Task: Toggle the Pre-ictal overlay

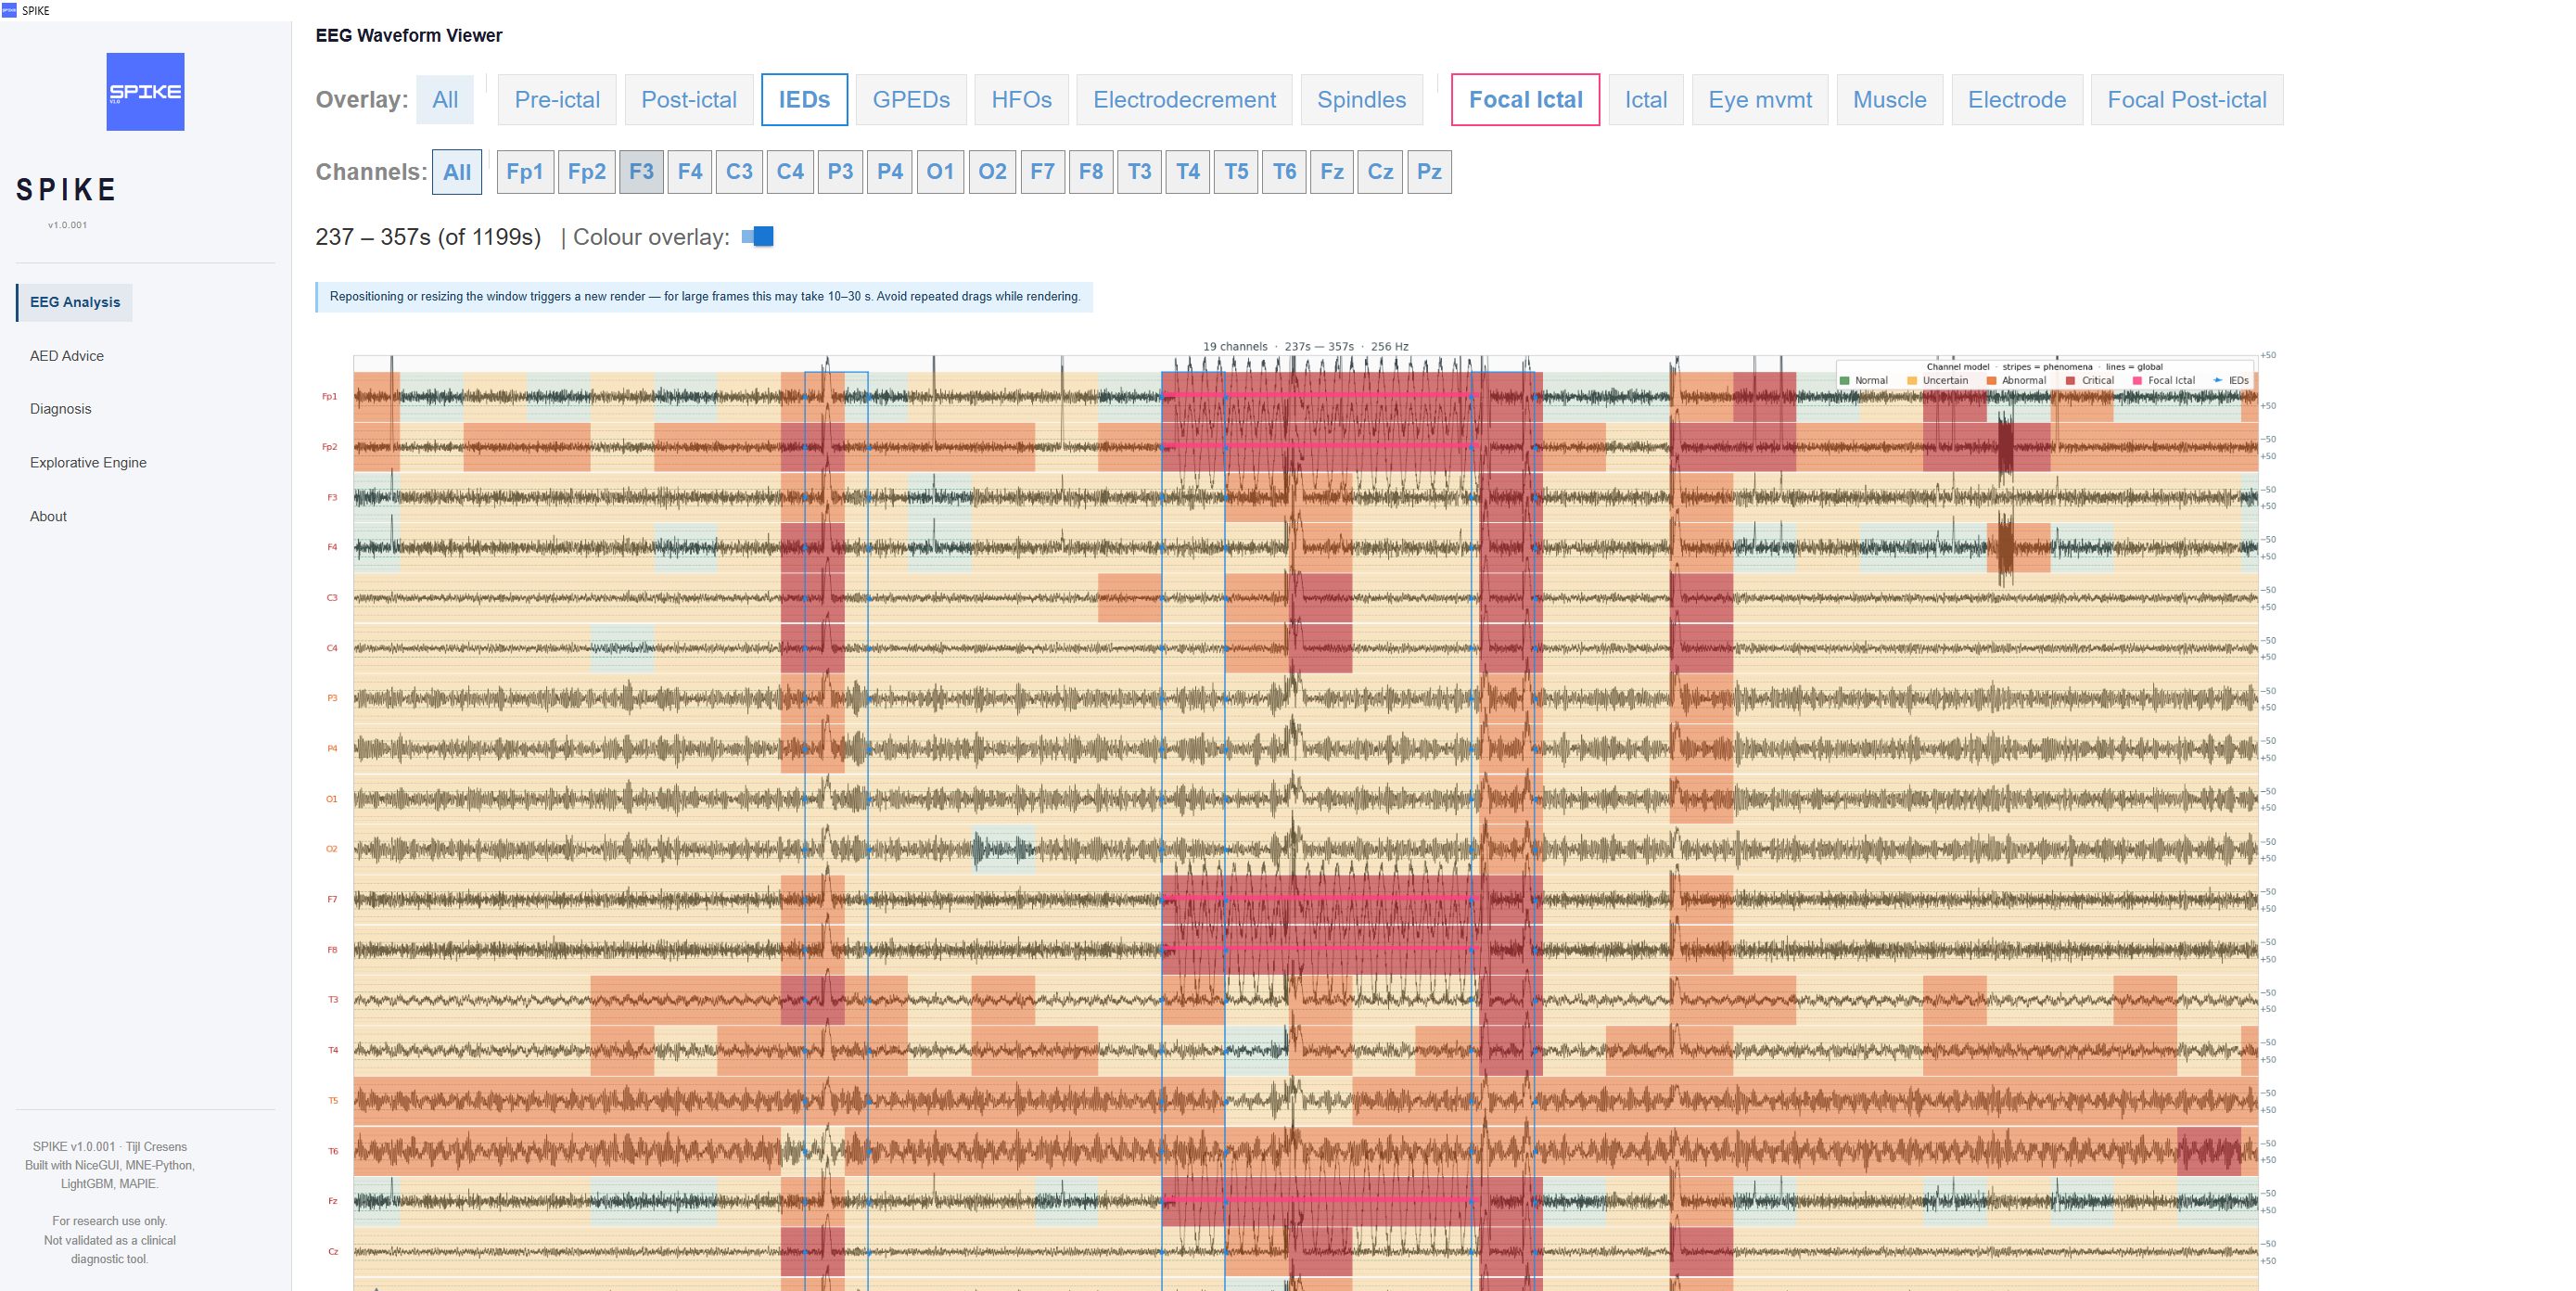Action: tap(557, 100)
